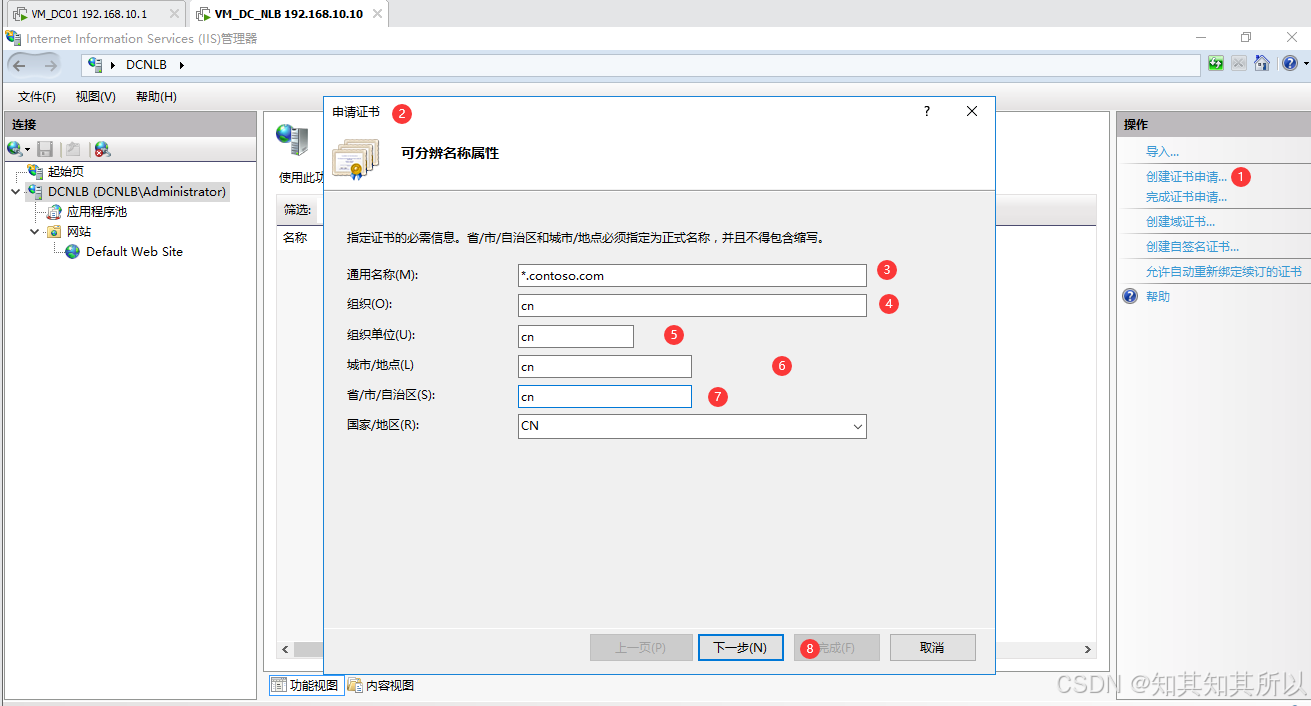The height and width of the screenshot is (706, 1311).
Task: Switch to the 内容视图 tab
Action: point(380,685)
